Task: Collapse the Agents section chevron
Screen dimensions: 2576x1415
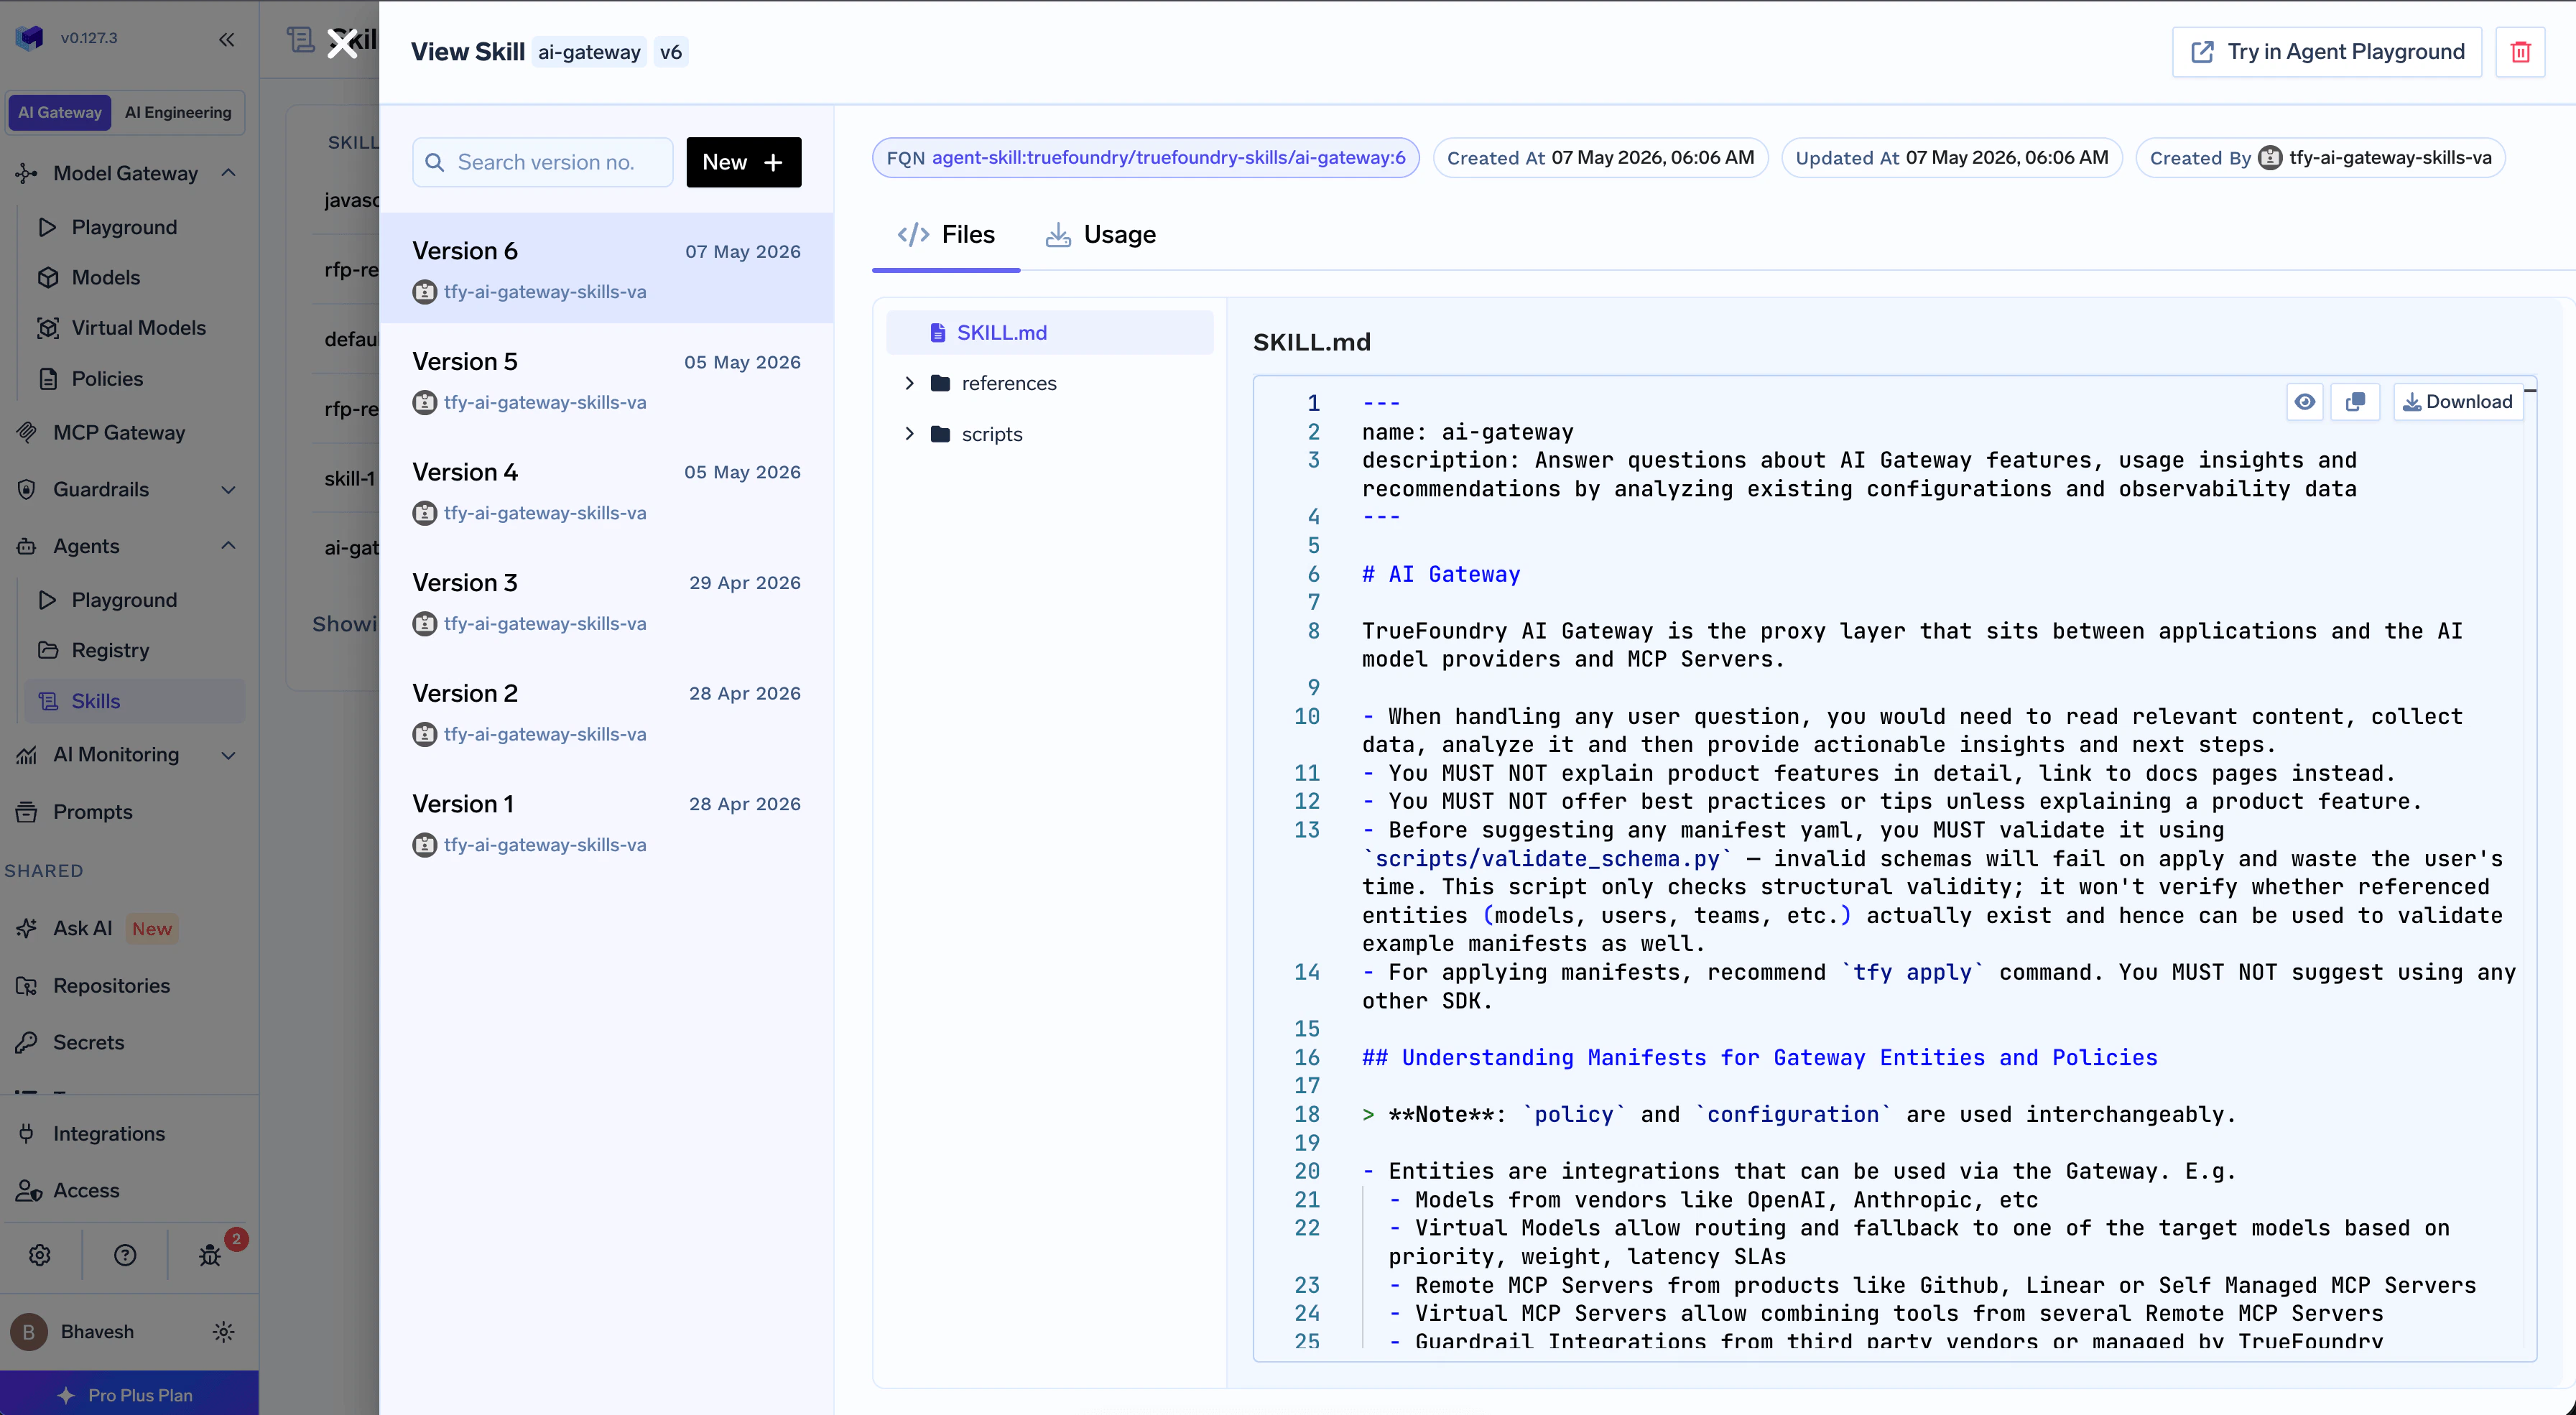Action: (x=228, y=546)
